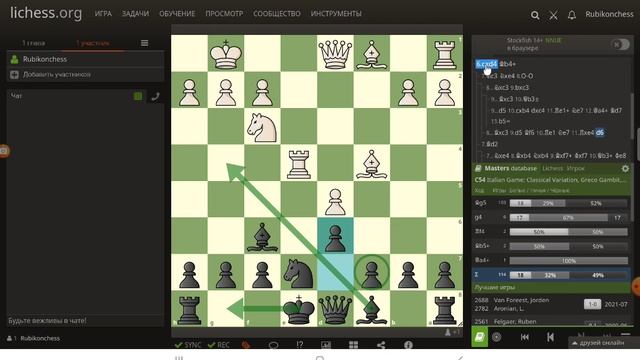Open the comment bubble icon
640x360 pixels.
(273, 345)
